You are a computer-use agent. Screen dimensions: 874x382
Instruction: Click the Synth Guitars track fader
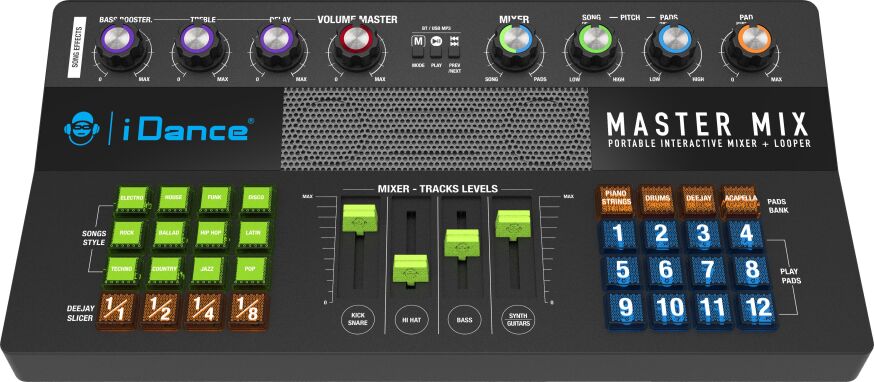point(513,225)
